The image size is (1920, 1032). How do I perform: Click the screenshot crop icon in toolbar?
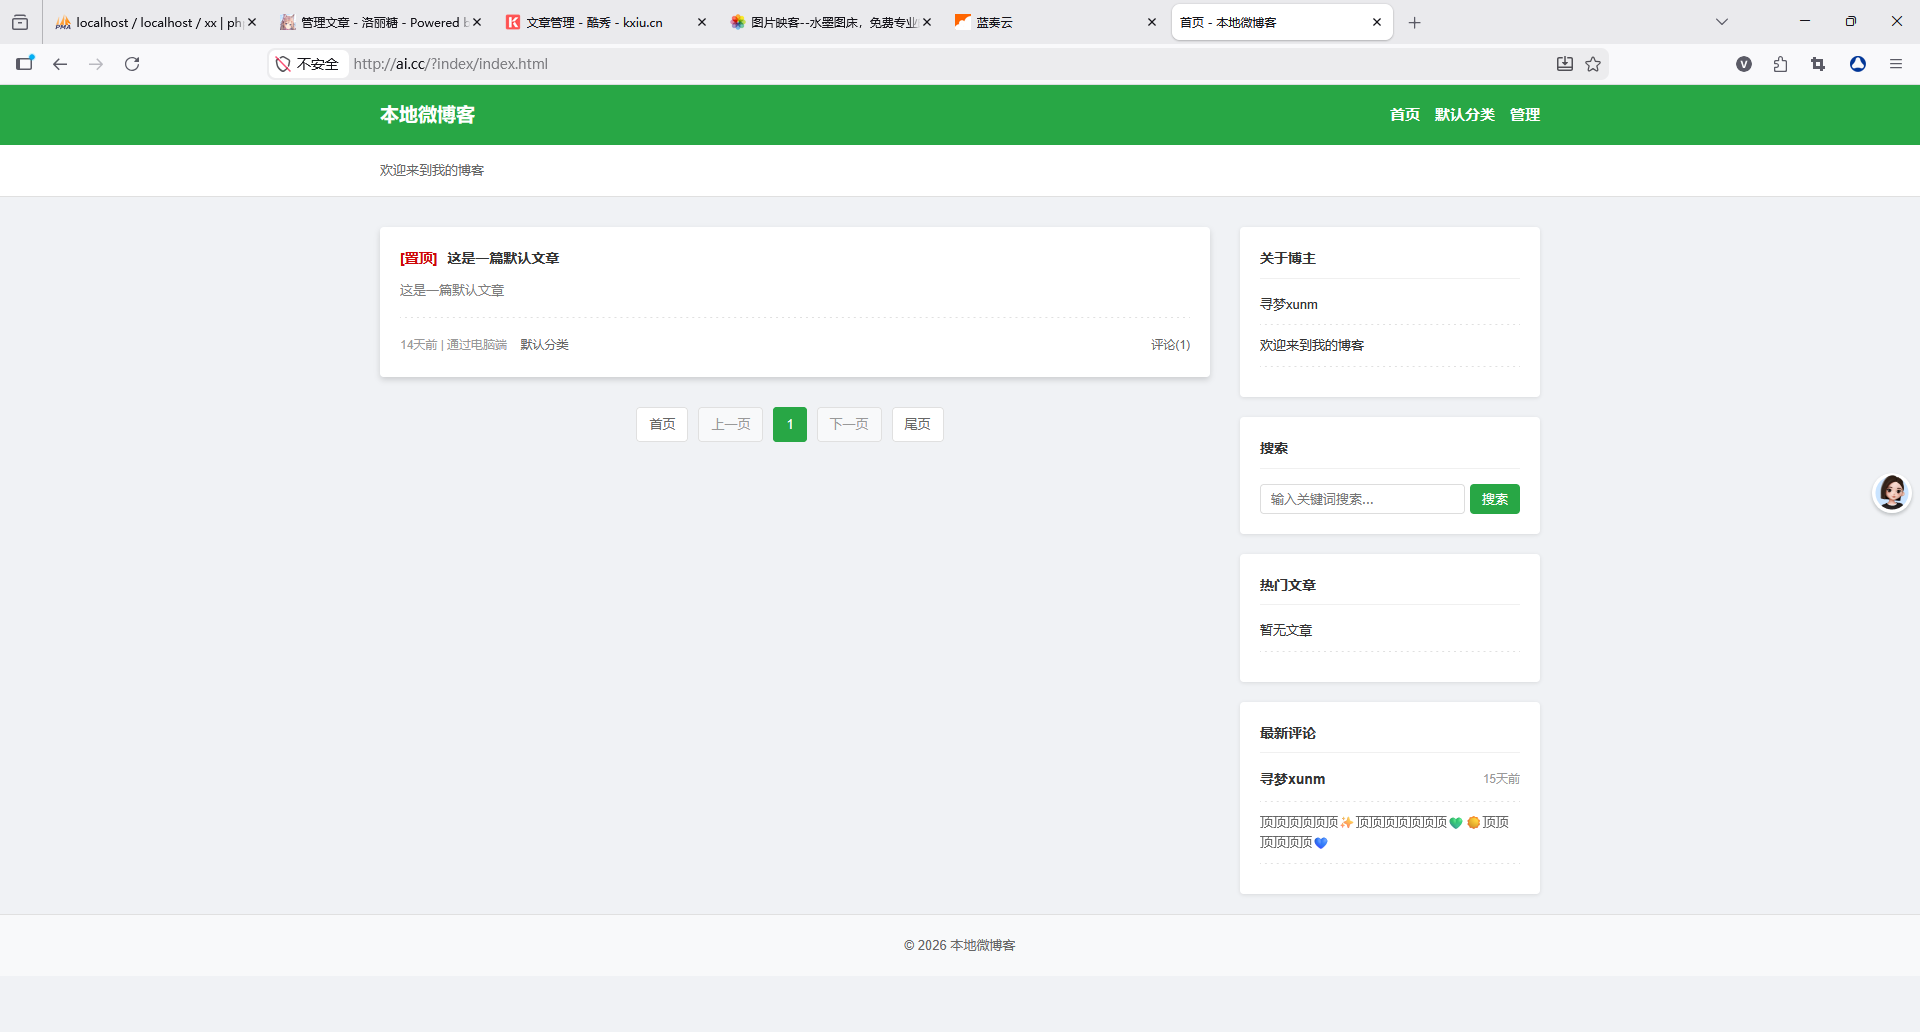click(x=1818, y=64)
